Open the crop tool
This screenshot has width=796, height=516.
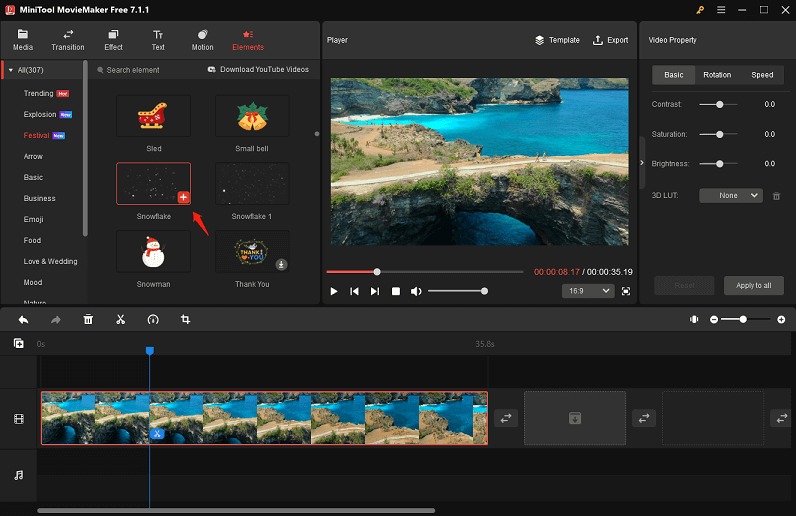click(x=185, y=319)
